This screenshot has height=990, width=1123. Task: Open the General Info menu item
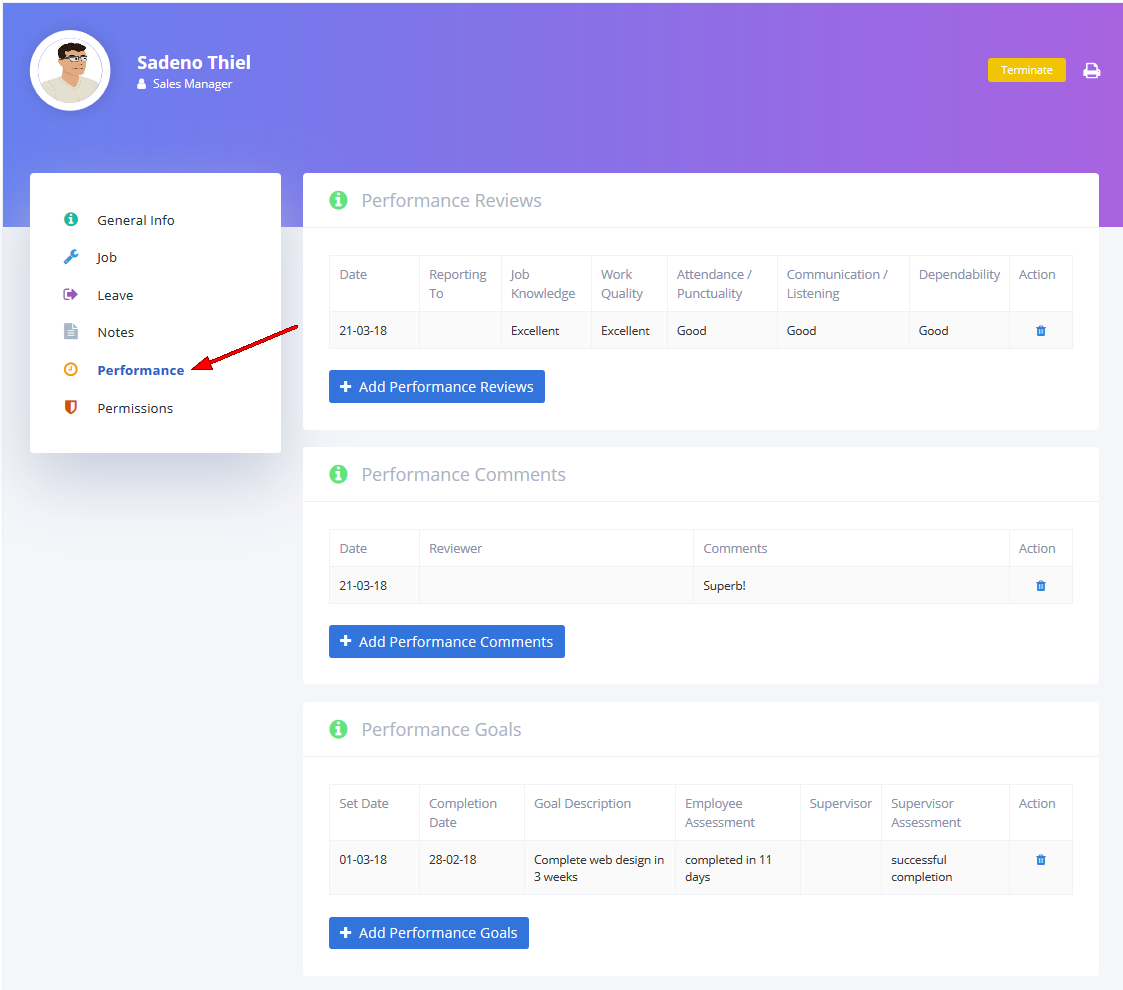[x=135, y=221]
